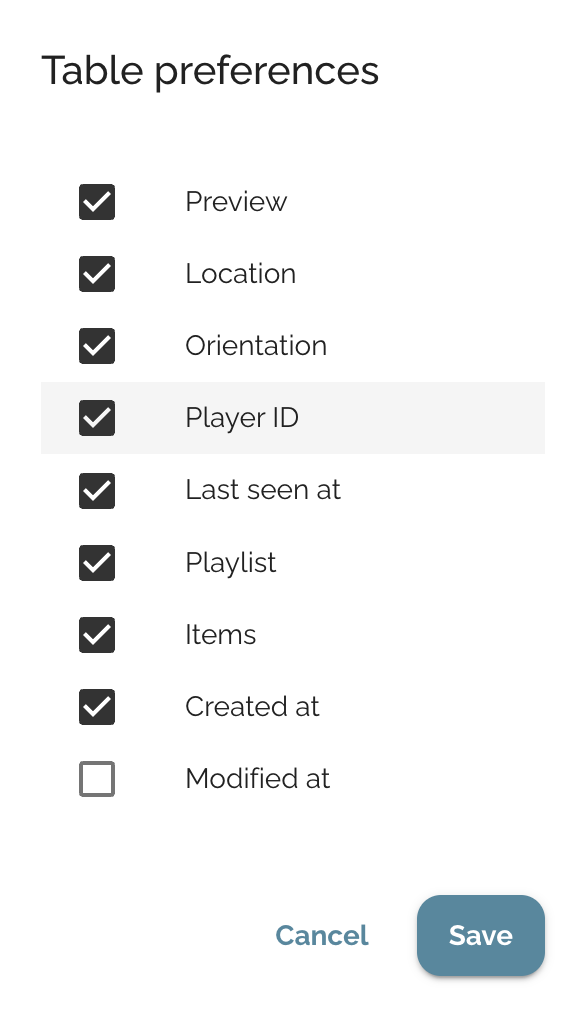
Task: Disable the Orientation column
Action: click(x=97, y=346)
